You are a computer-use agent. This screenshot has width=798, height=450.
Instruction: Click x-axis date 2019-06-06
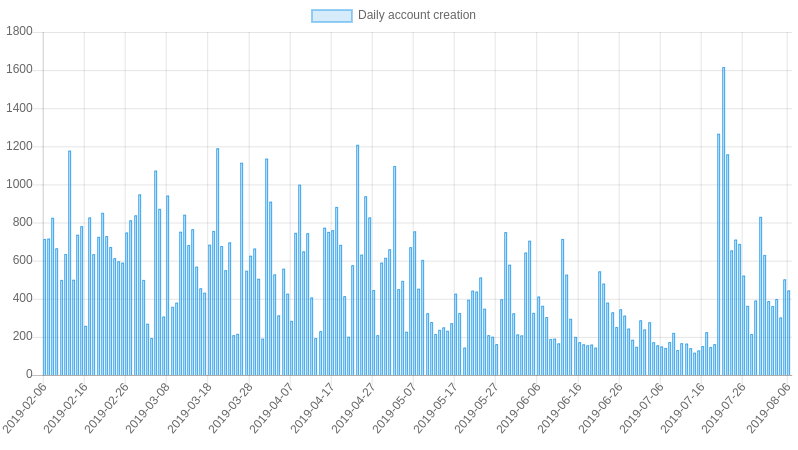[x=519, y=408]
